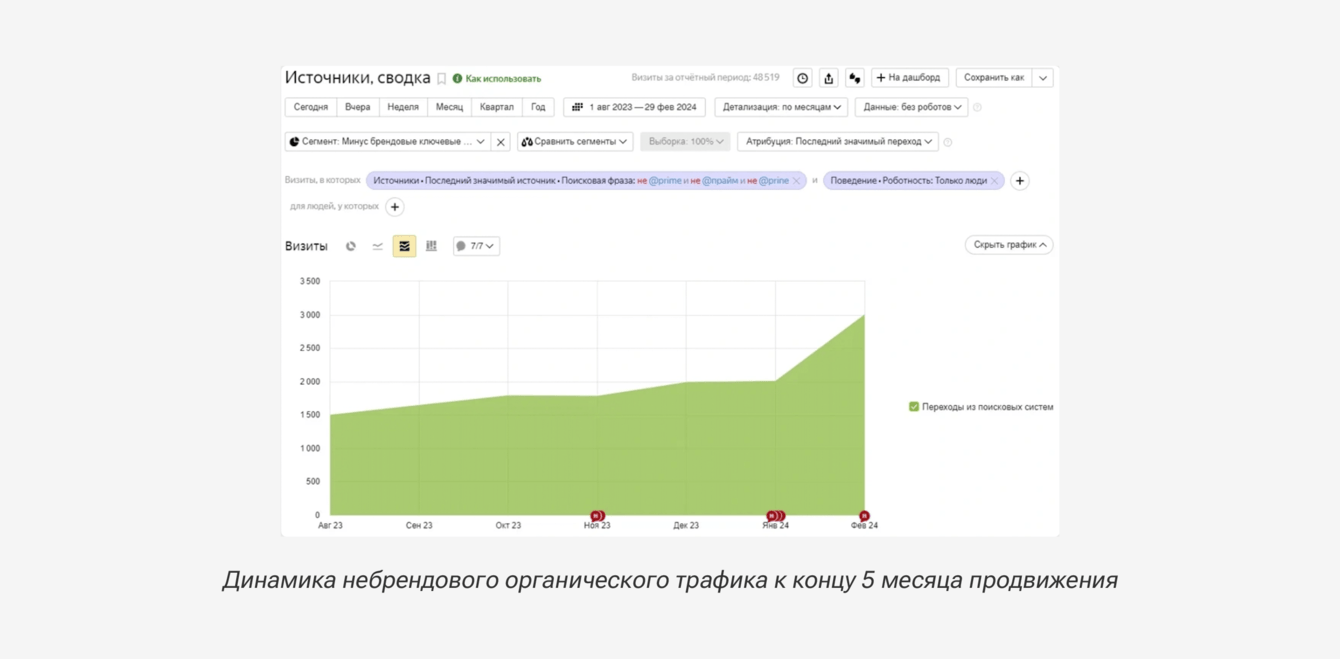The height and width of the screenshot is (659, 1340).
Task: Select the pie chart view icon
Action: tap(351, 246)
